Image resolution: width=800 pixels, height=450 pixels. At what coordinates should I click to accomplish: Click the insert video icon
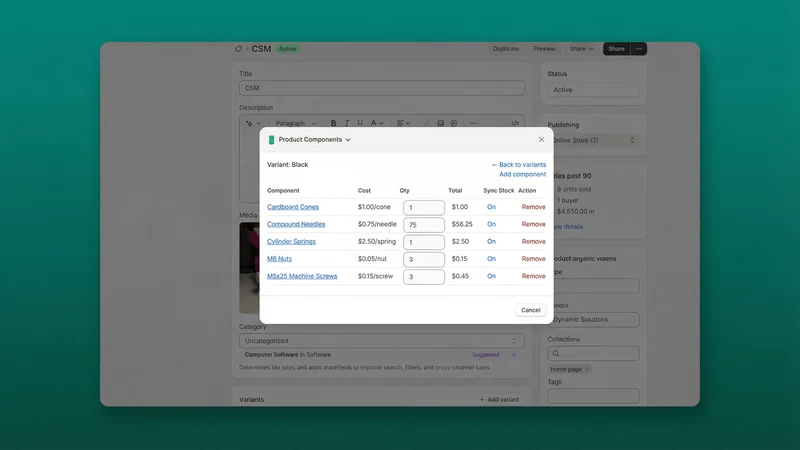click(454, 123)
